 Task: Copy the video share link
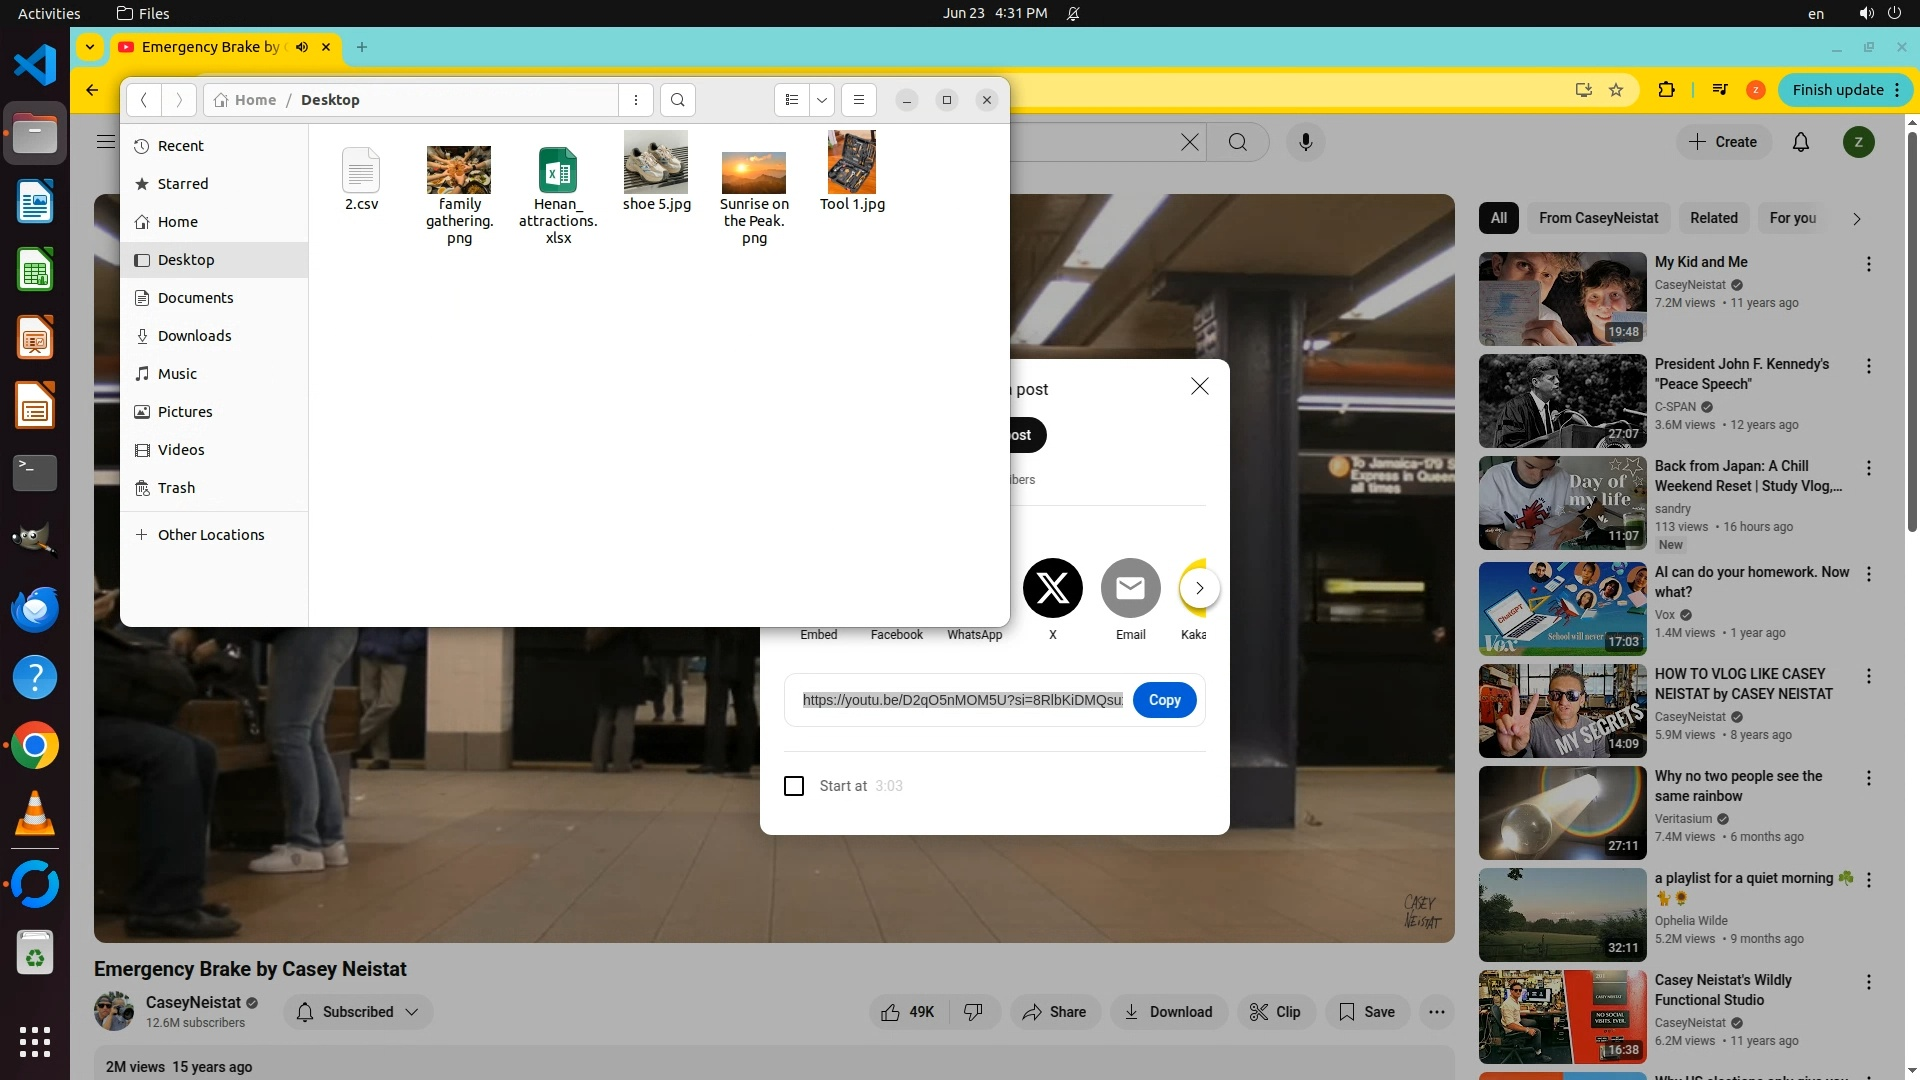tap(1164, 700)
